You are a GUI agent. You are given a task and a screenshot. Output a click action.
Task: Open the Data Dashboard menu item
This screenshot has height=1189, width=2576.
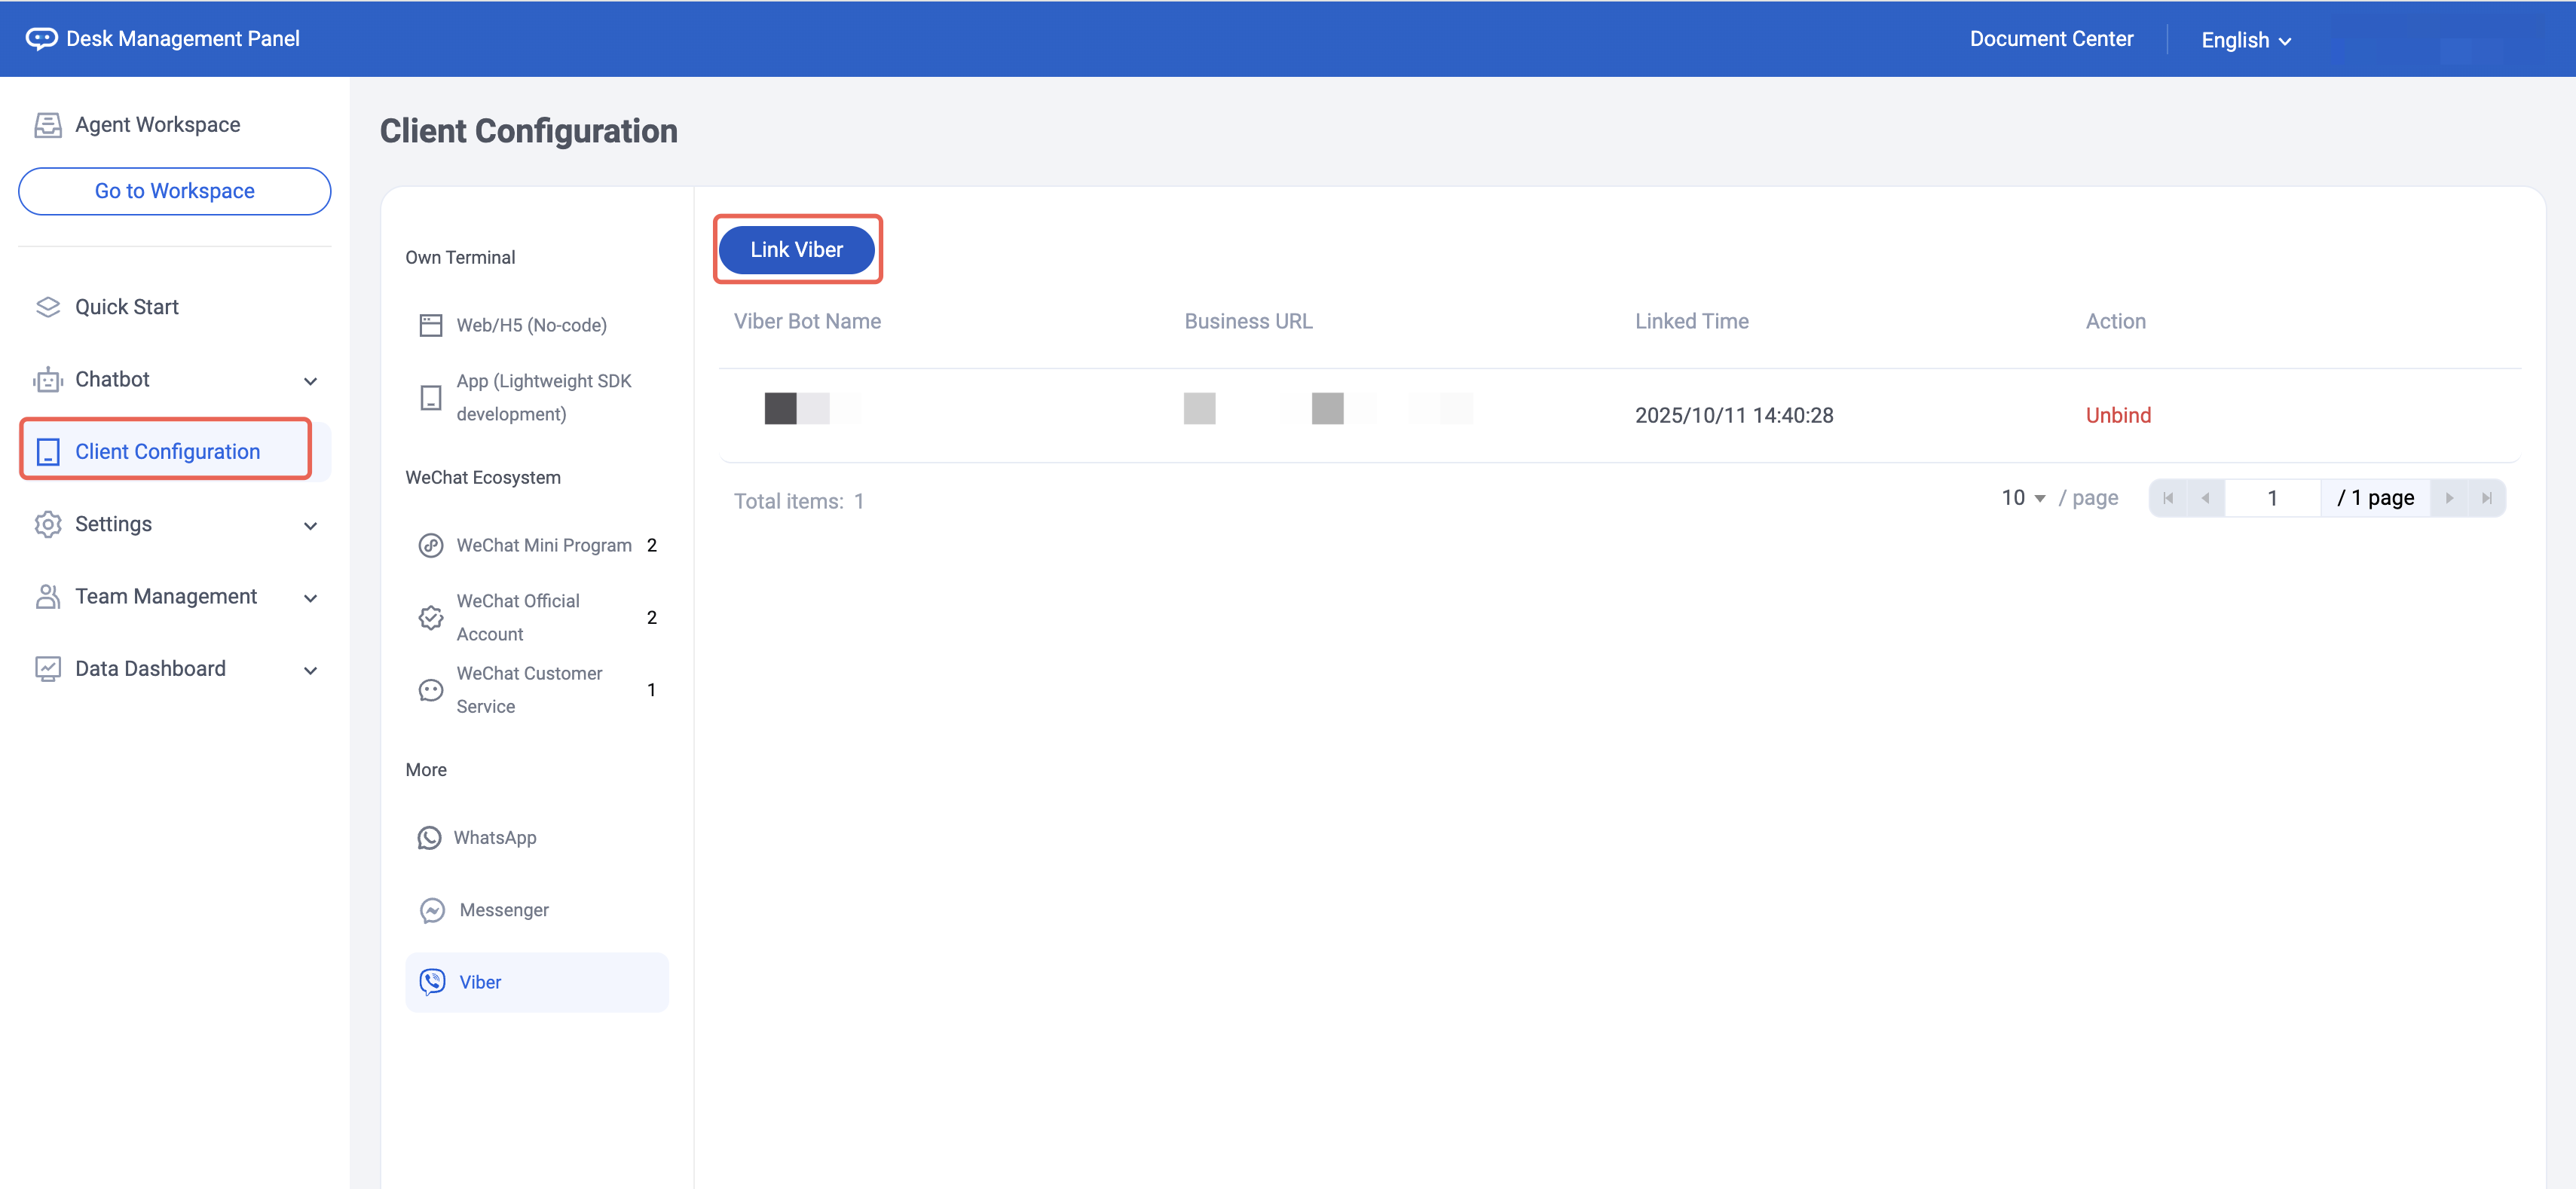(151, 669)
